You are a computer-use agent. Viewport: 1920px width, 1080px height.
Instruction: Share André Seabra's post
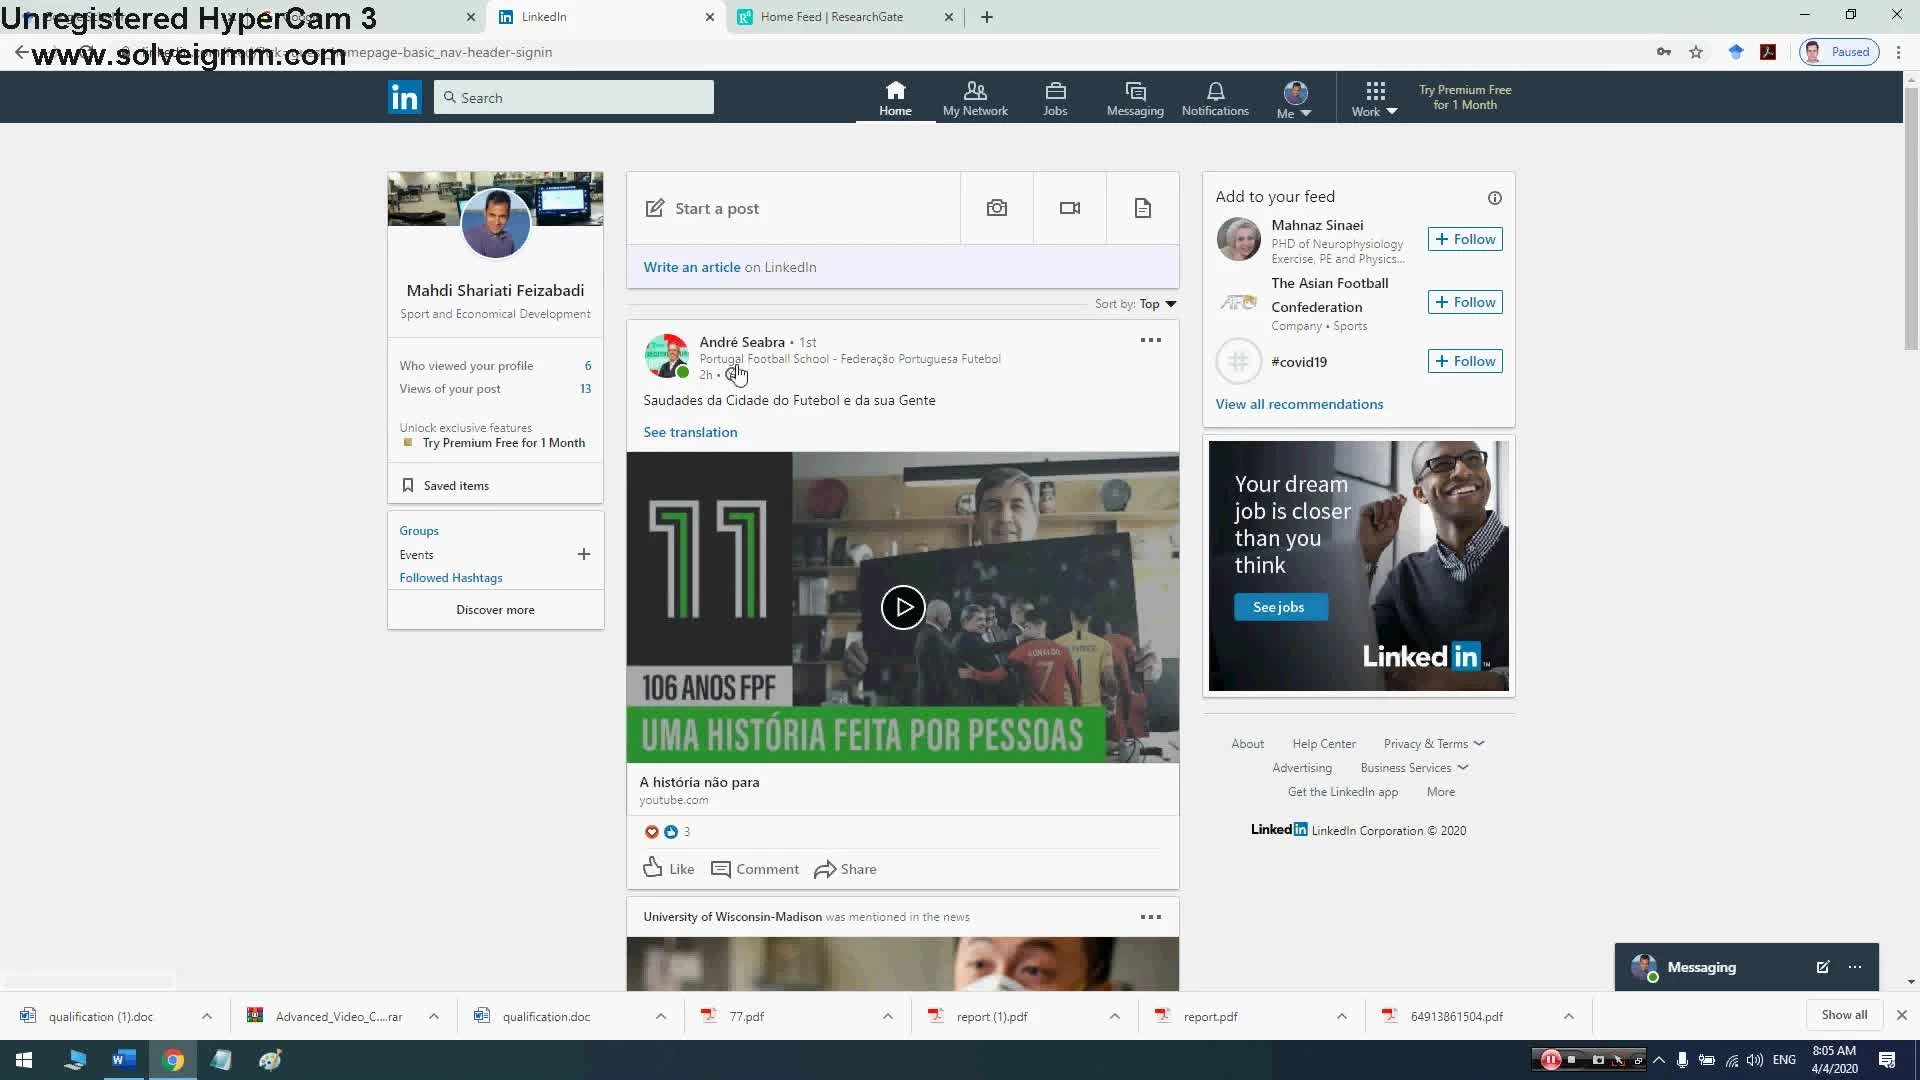845,869
